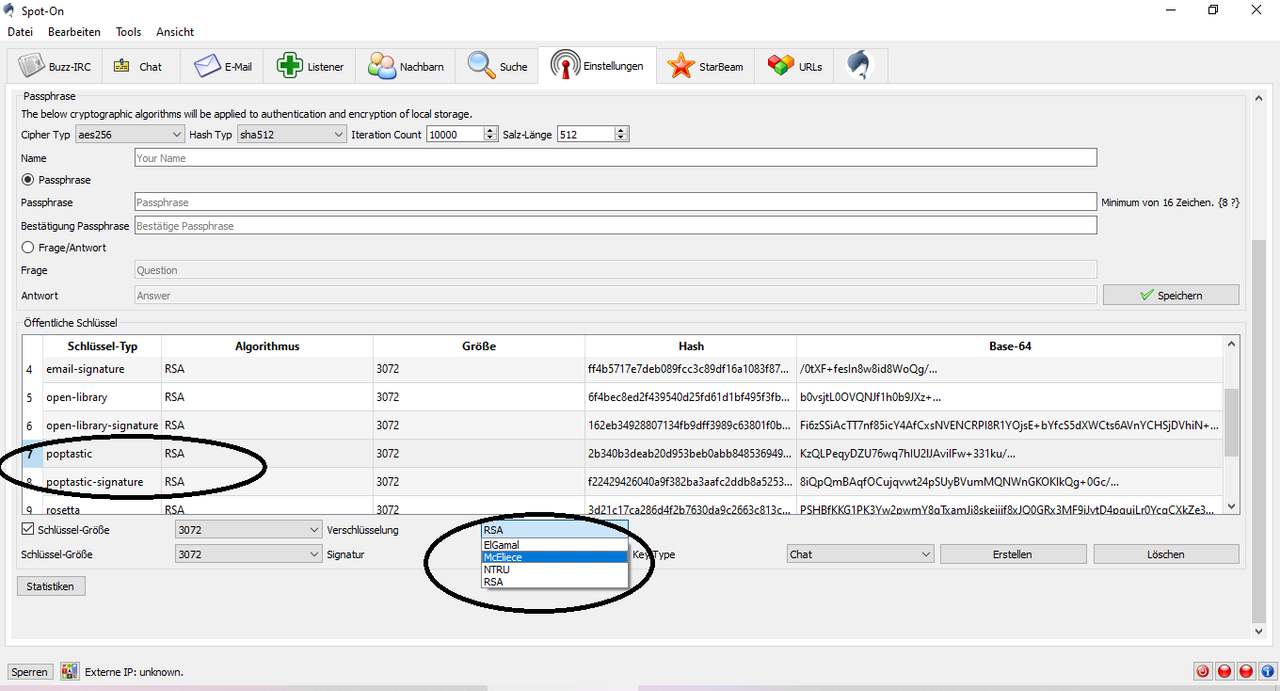Focus the Name input field
Image resolution: width=1280 pixels, height=691 pixels.
tap(615, 158)
